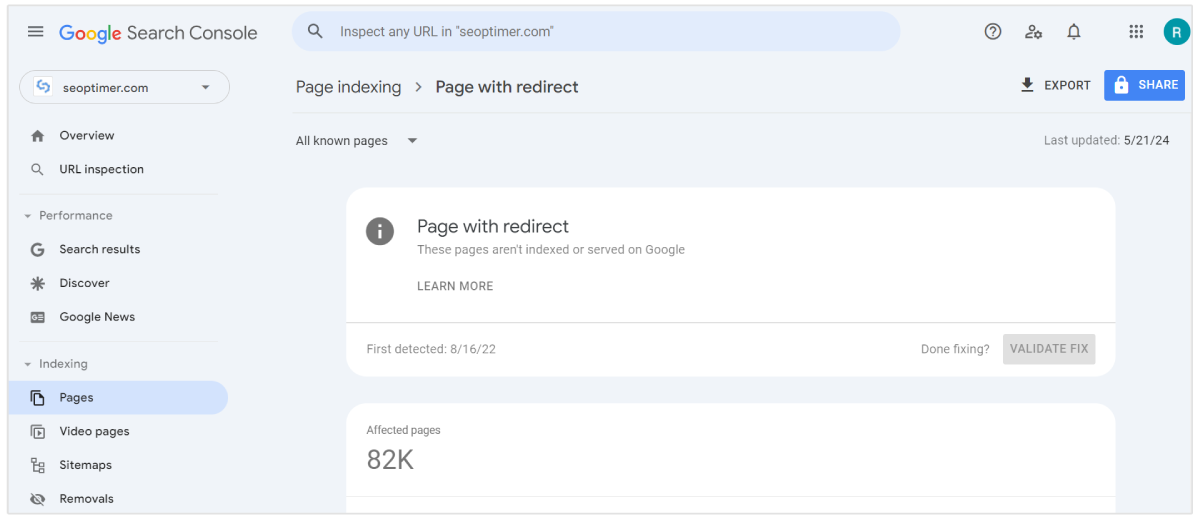Expand the All known pages filter
Viewport: 1200px width, 519px height.
[356, 141]
